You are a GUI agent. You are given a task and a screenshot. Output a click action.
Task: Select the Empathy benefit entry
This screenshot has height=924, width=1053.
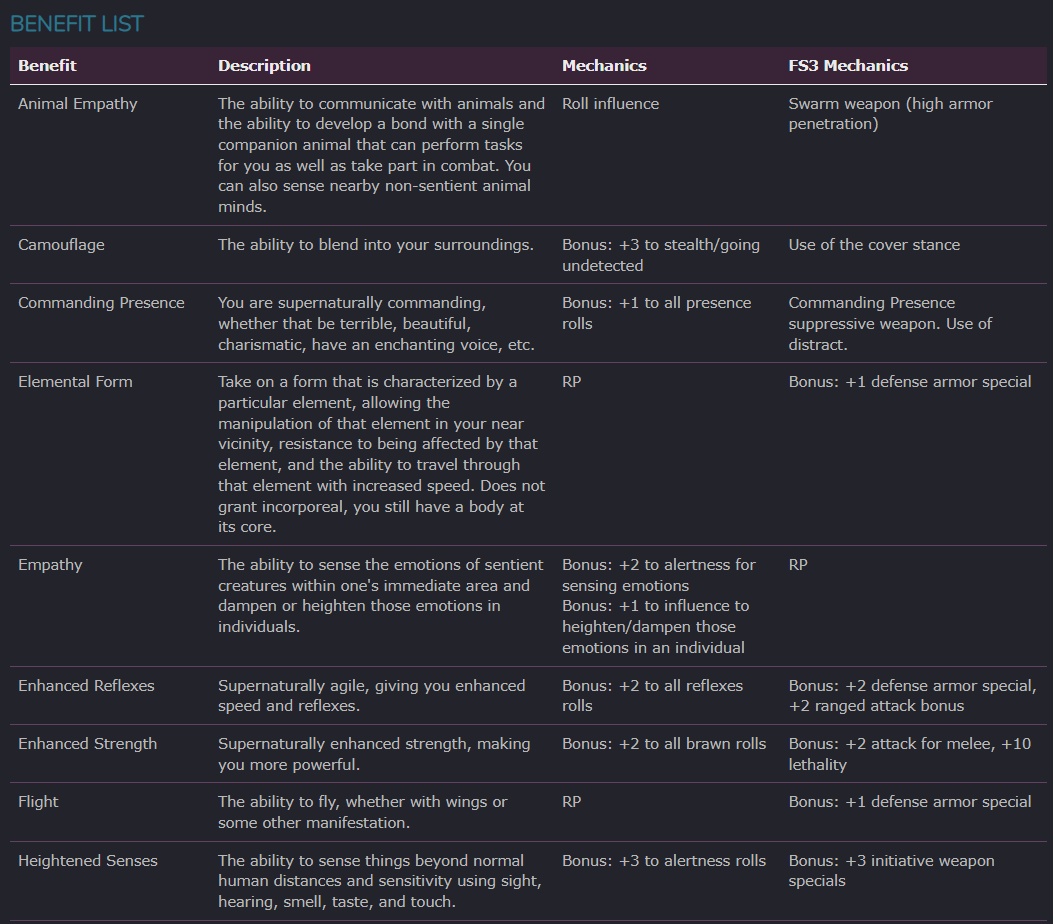[x=50, y=564]
